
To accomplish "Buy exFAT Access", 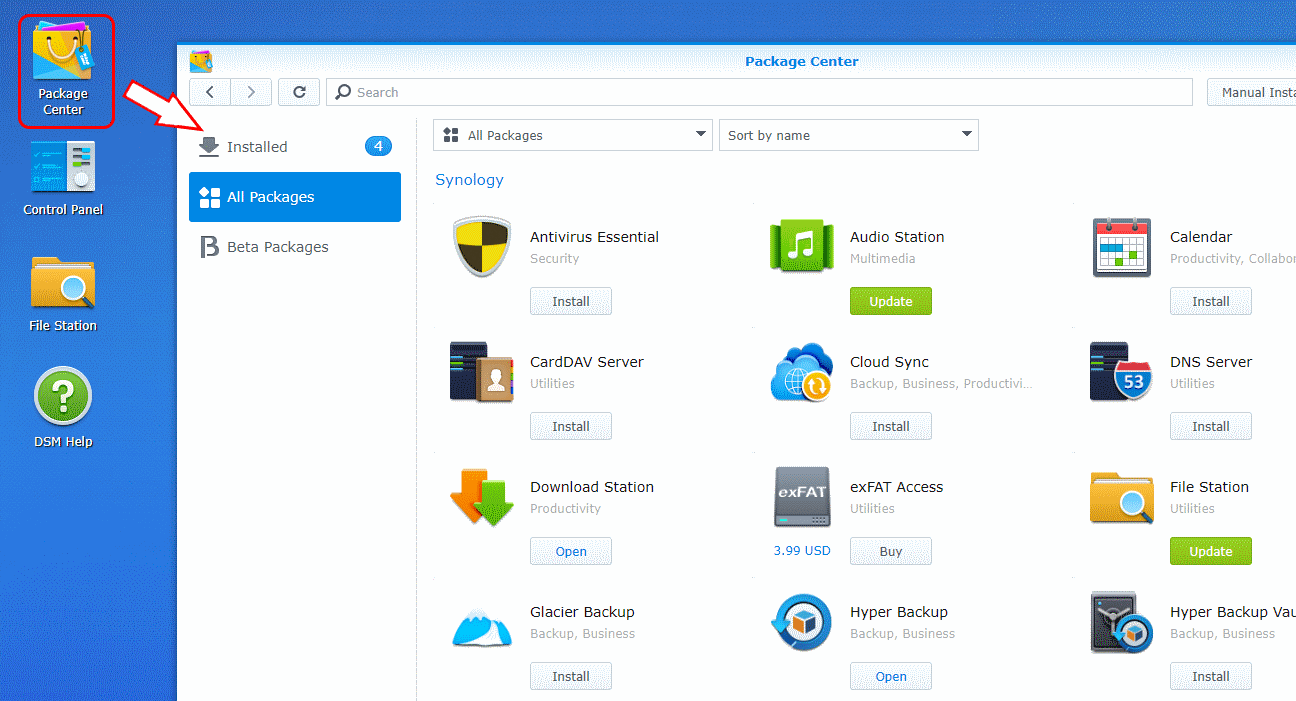I will point(891,551).
